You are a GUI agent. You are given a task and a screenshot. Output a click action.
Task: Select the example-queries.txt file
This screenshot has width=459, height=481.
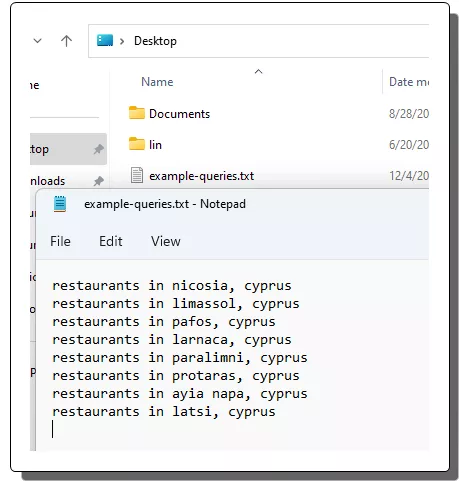click(201, 176)
